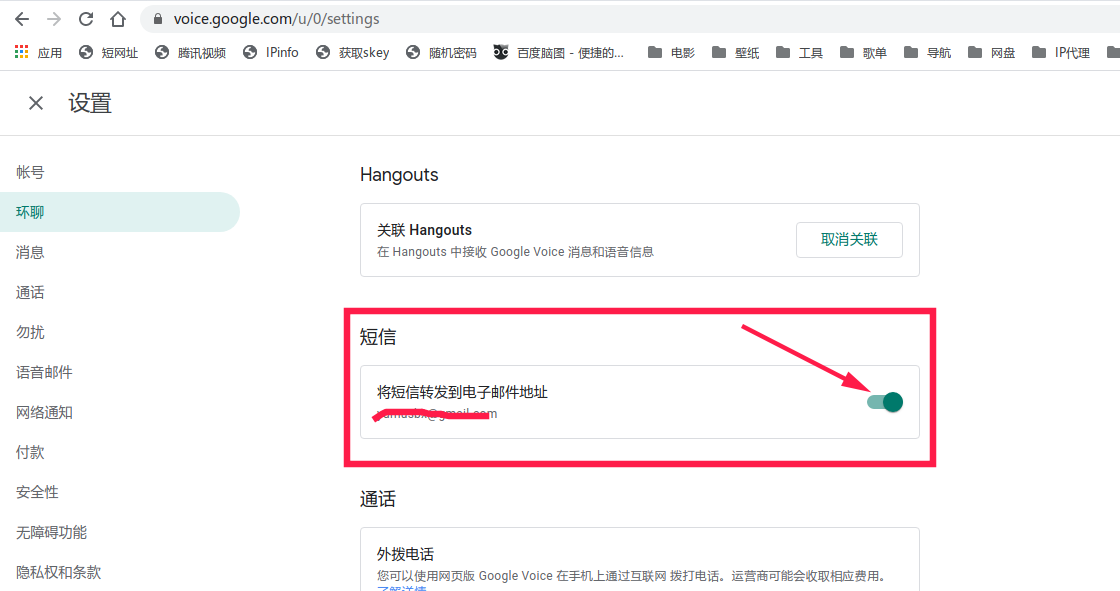Expand the 壁纸 bookmark folder
The width and height of the screenshot is (1120, 591).
(735, 52)
